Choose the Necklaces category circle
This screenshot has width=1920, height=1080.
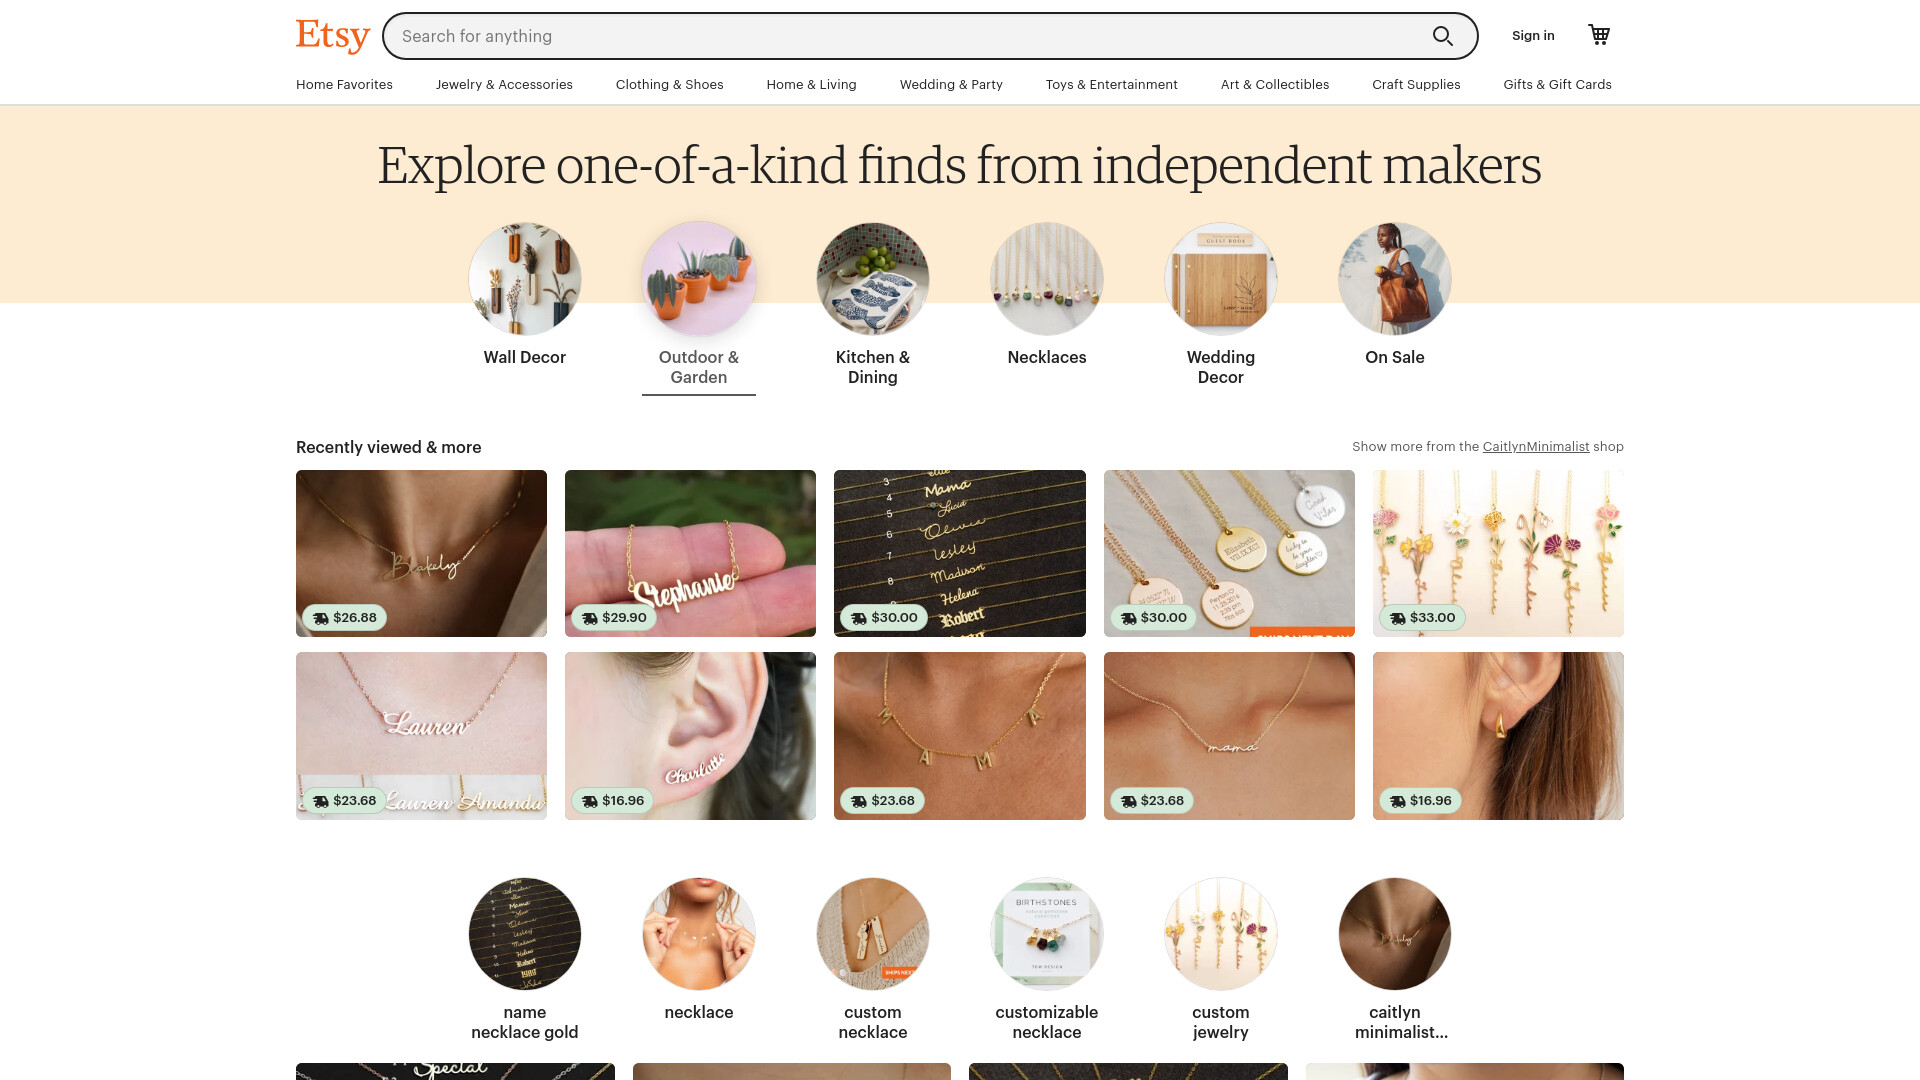[1047, 279]
